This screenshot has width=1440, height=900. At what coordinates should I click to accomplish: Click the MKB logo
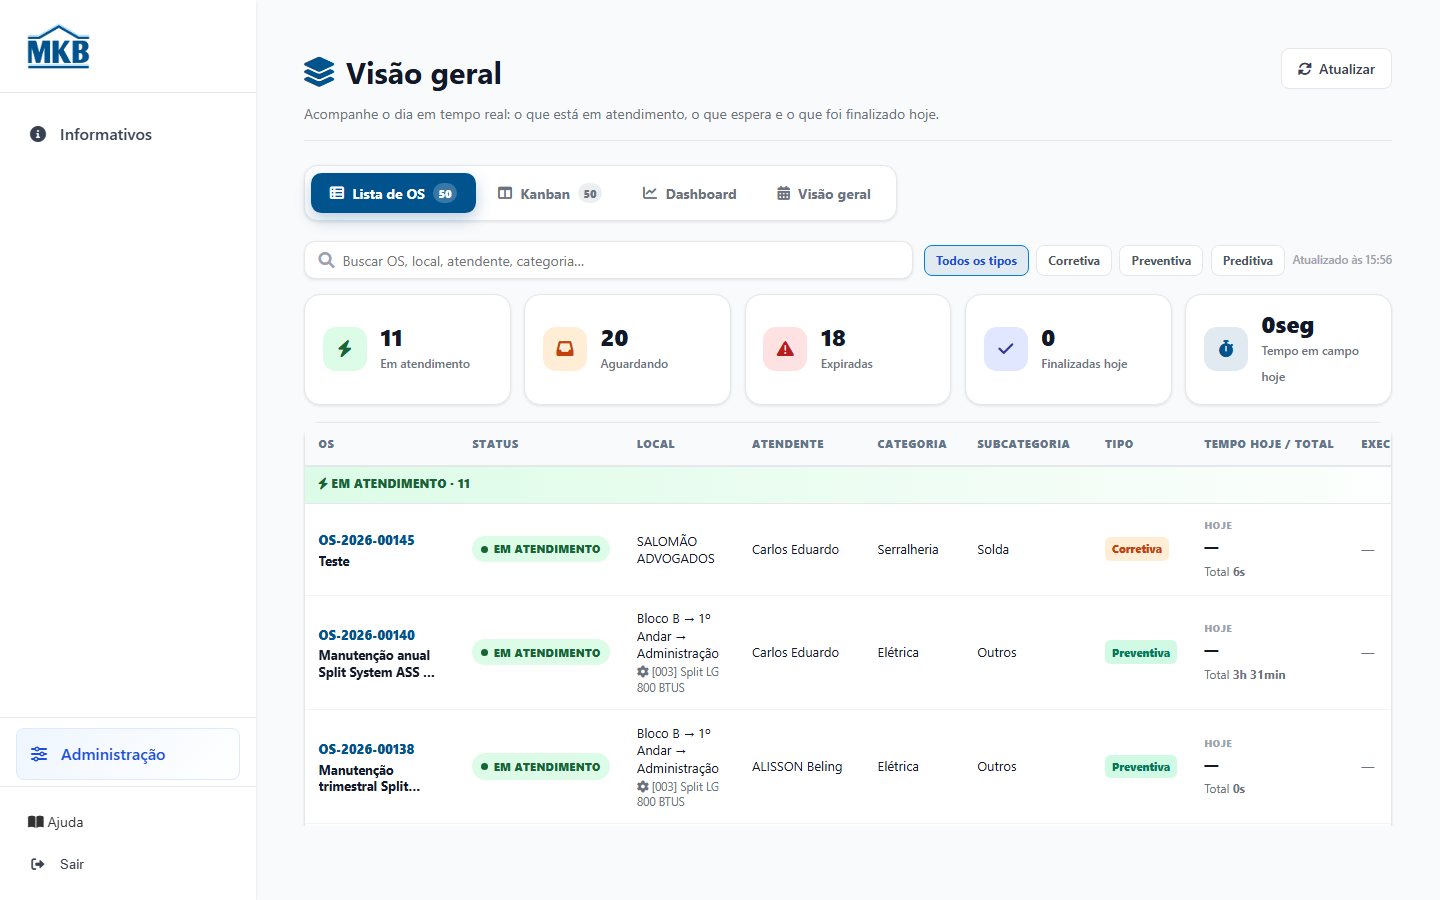[x=58, y=47]
